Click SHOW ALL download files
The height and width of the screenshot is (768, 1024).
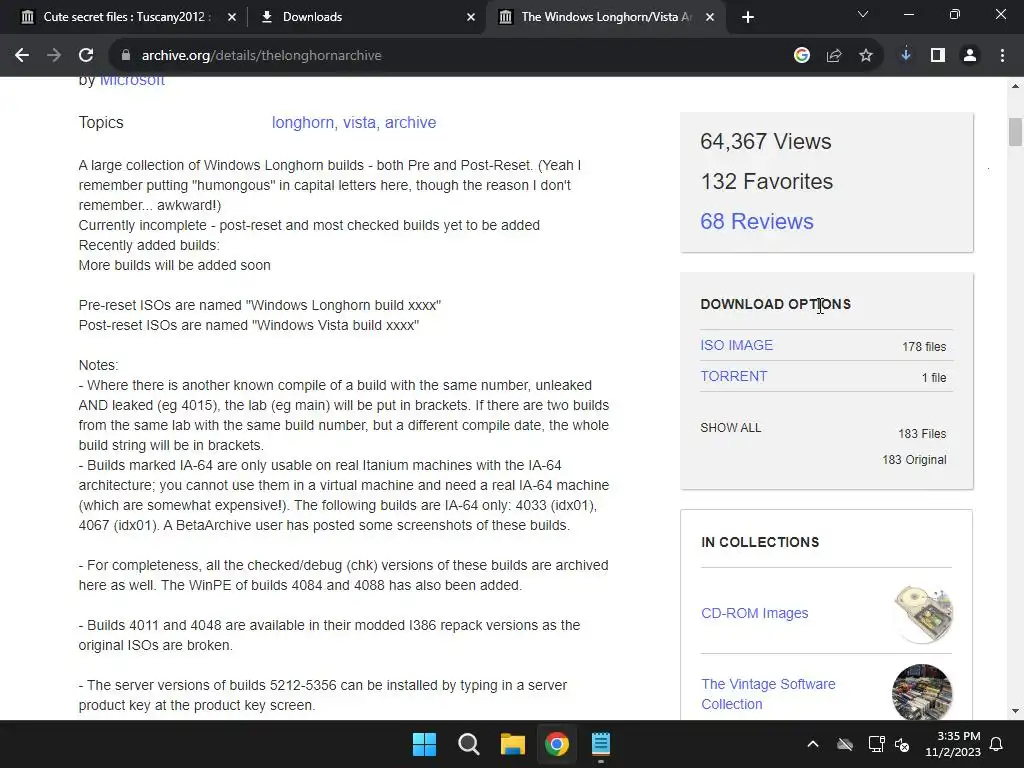[731, 428]
